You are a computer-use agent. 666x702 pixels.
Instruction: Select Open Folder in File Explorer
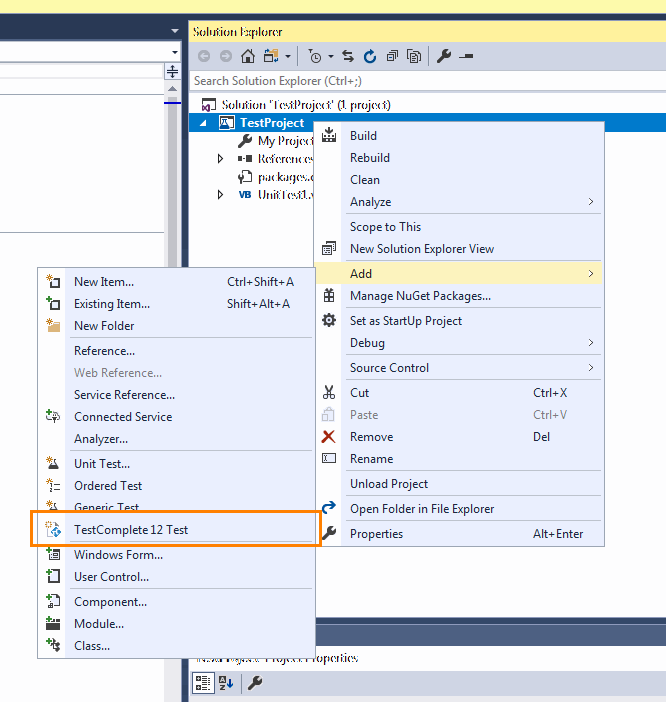point(421,509)
